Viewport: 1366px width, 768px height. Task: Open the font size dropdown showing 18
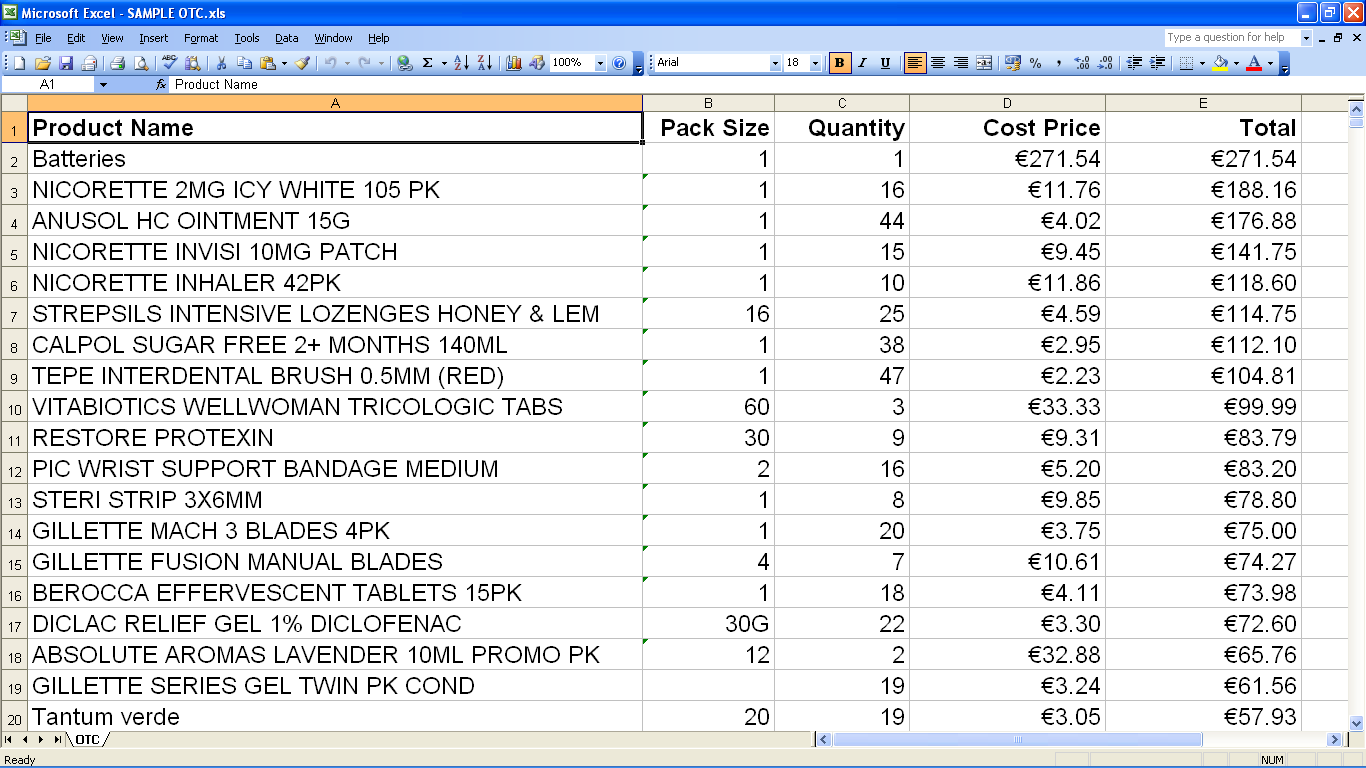coord(815,63)
